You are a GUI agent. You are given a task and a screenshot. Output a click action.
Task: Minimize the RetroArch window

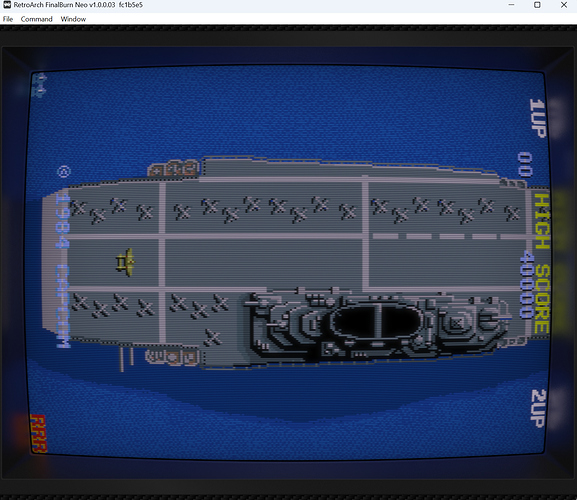coord(511,5)
